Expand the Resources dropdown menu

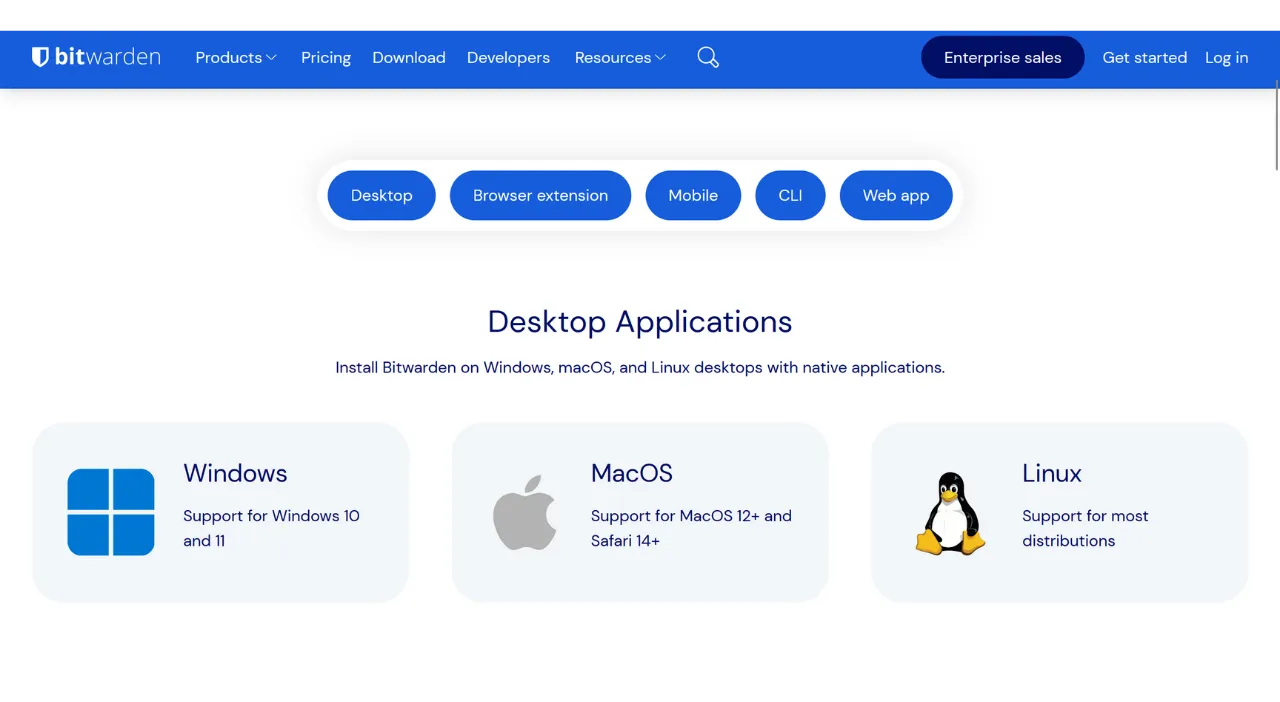[620, 58]
